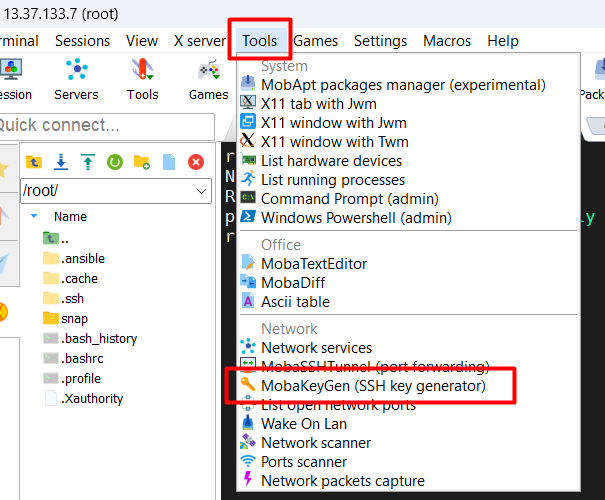Open the /root/ path dropdown
Image resolution: width=605 pixels, height=500 pixels.
tap(201, 191)
